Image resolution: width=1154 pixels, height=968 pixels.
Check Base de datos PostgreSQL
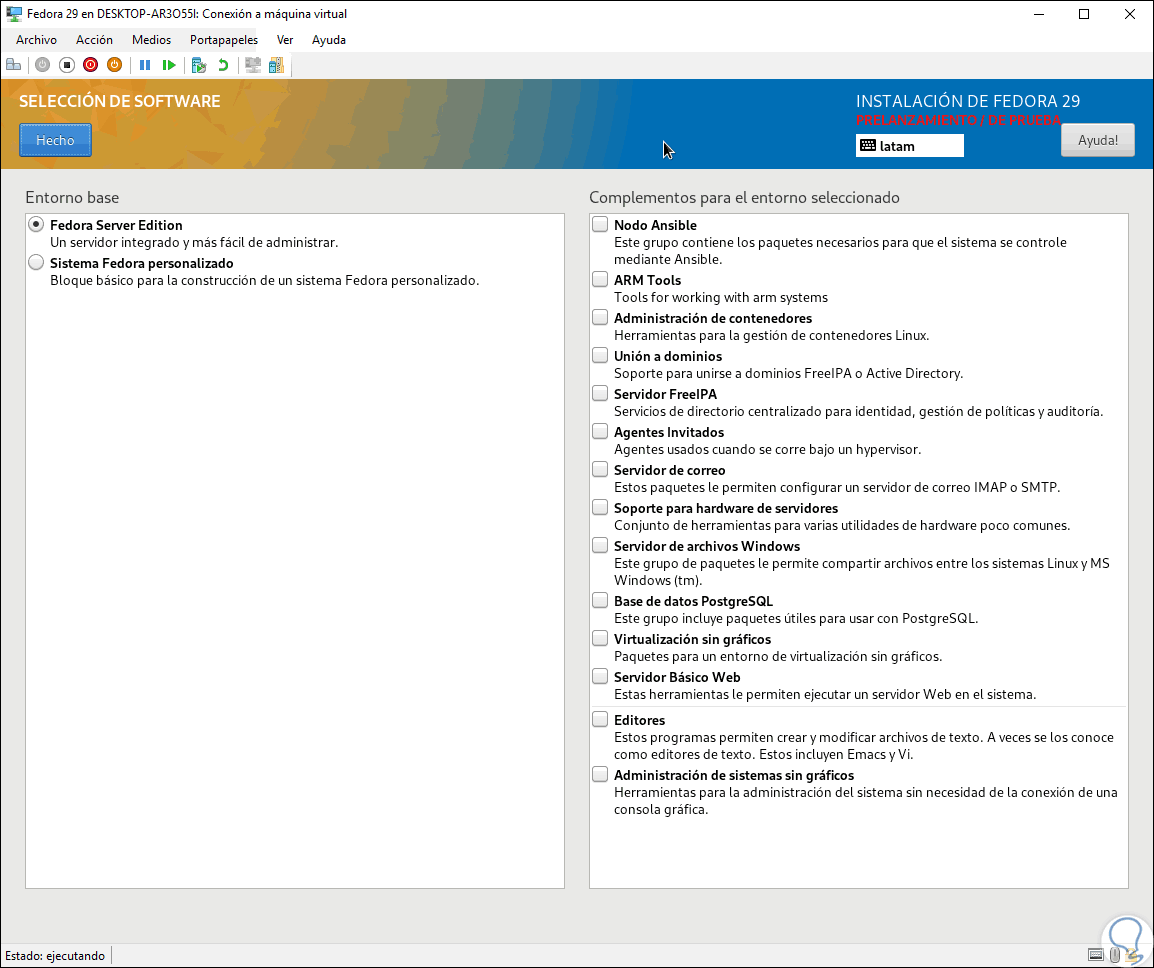click(x=600, y=601)
